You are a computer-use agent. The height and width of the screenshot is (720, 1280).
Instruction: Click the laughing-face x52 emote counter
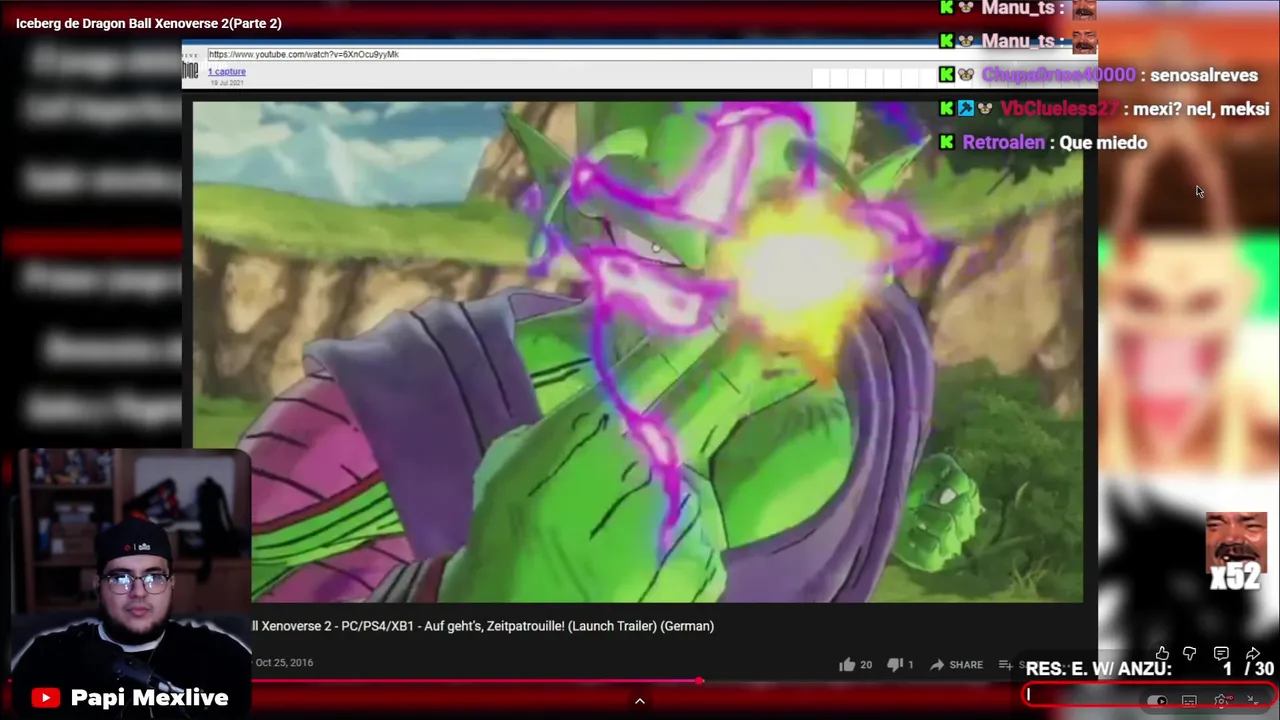click(x=1236, y=551)
